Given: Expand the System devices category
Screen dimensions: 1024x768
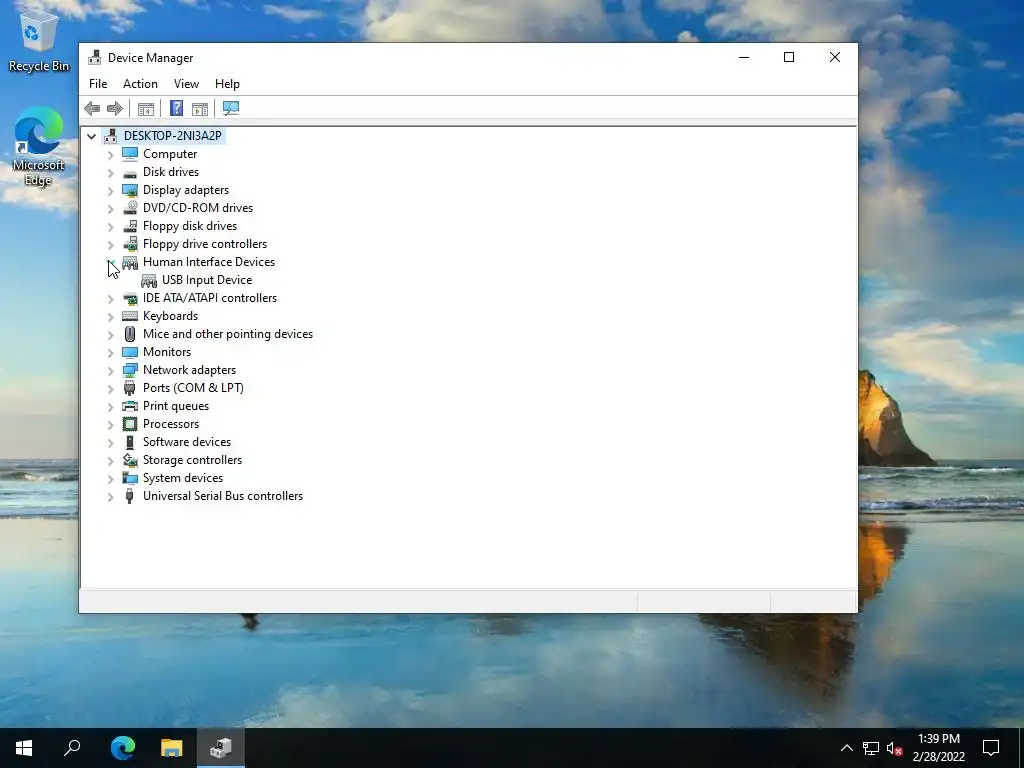Looking at the screenshot, I should [x=110, y=479].
